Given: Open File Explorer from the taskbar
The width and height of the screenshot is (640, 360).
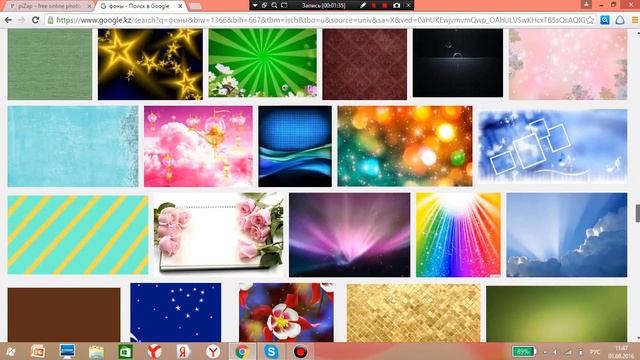Looking at the screenshot, I should [x=96, y=351].
